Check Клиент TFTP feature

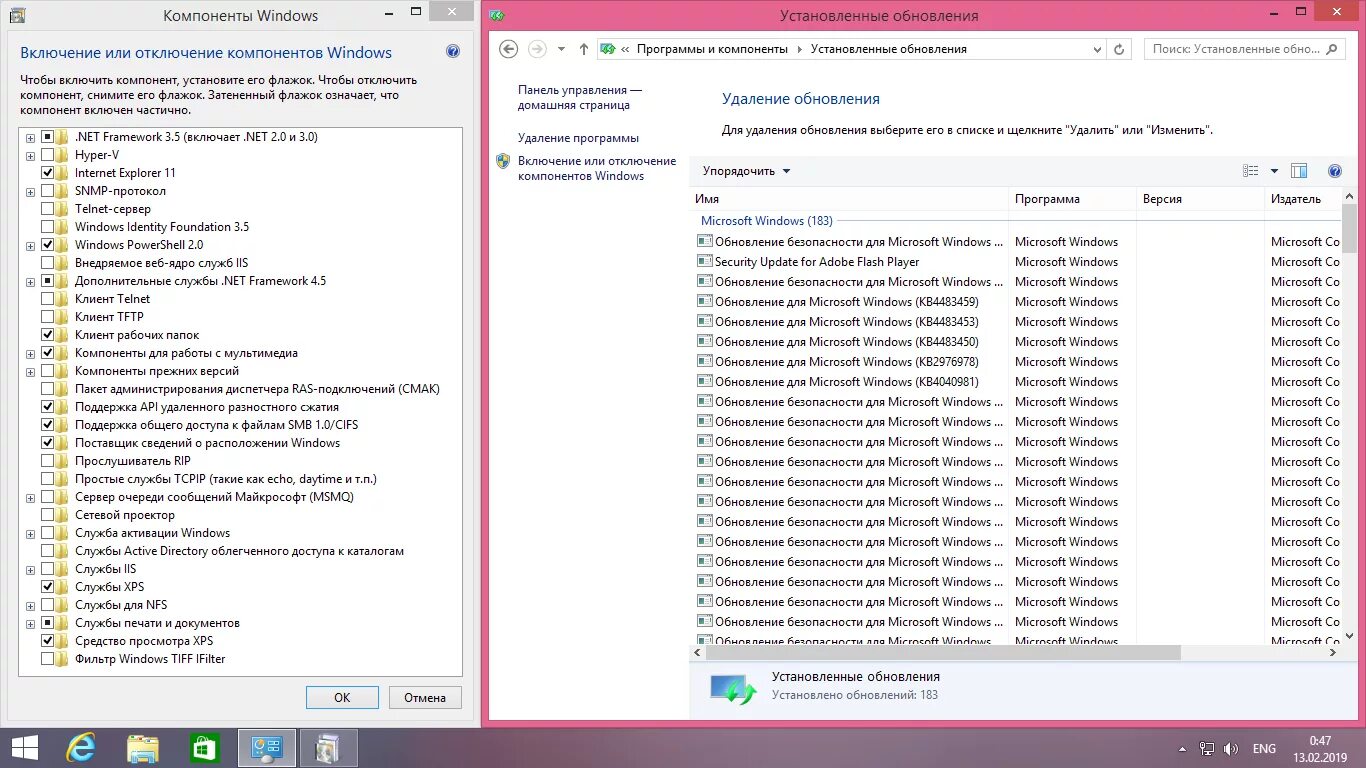pos(47,317)
